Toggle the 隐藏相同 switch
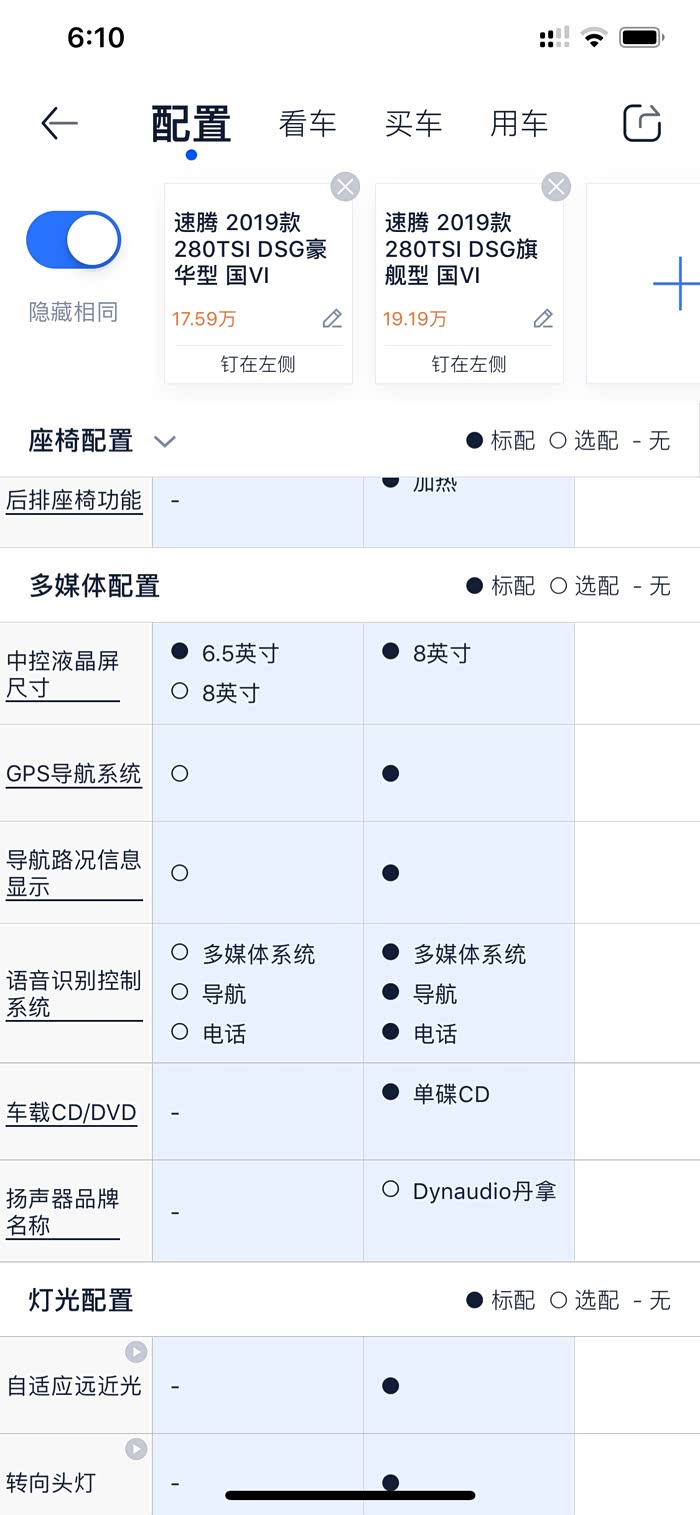Viewport: 700px width, 1515px height. click(x=73, y=240)
